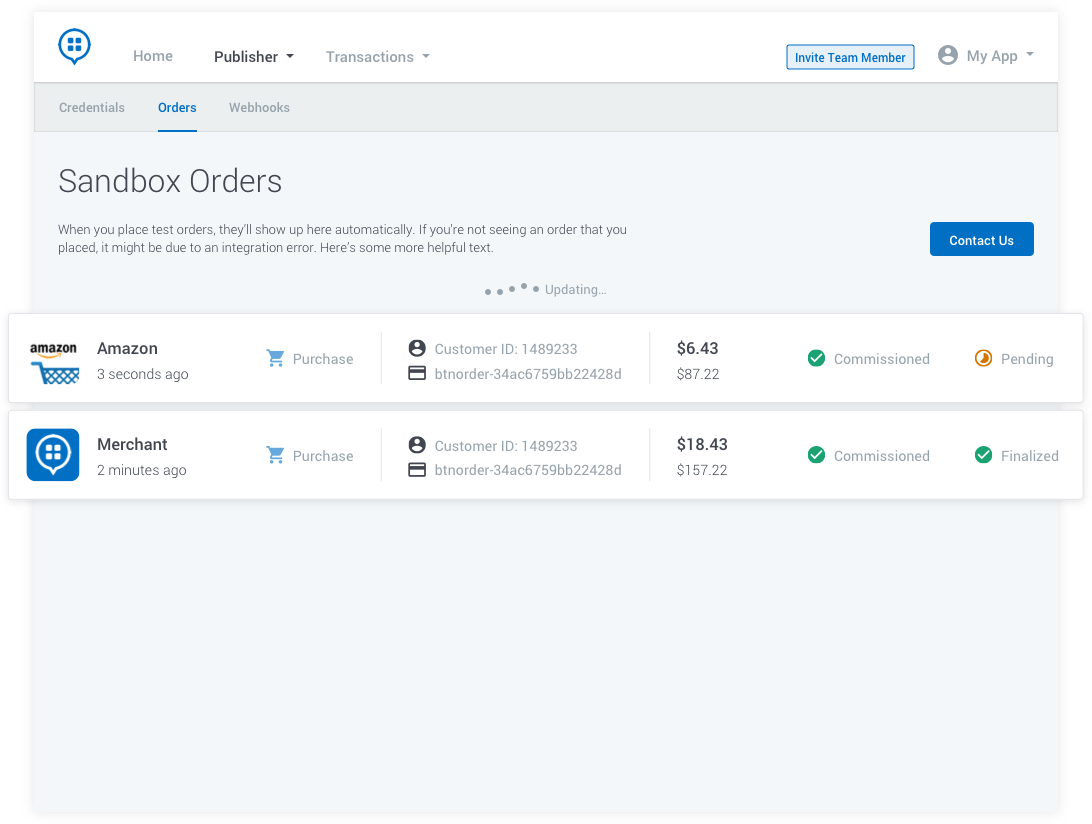
Task: Click the btnorder ID in Amazon row
Action: 528,374
